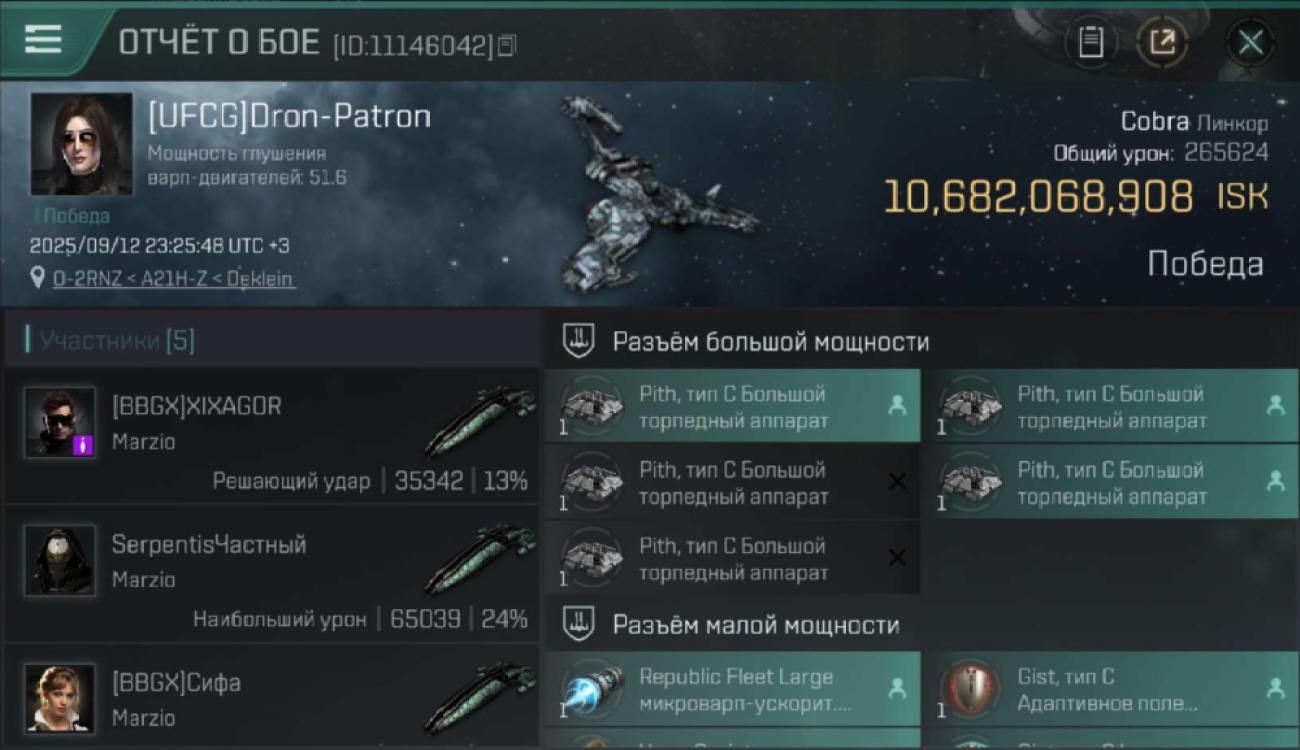Collapse low-power slot section header
This screenshot has width=1300, height=750.
[x=755, y=626]
